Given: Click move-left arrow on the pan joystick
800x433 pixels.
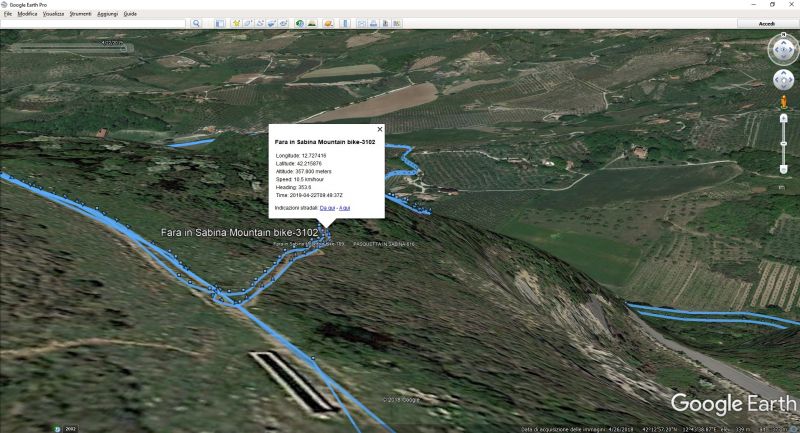Looking at the screenshot, I should [x=777, y=81].
